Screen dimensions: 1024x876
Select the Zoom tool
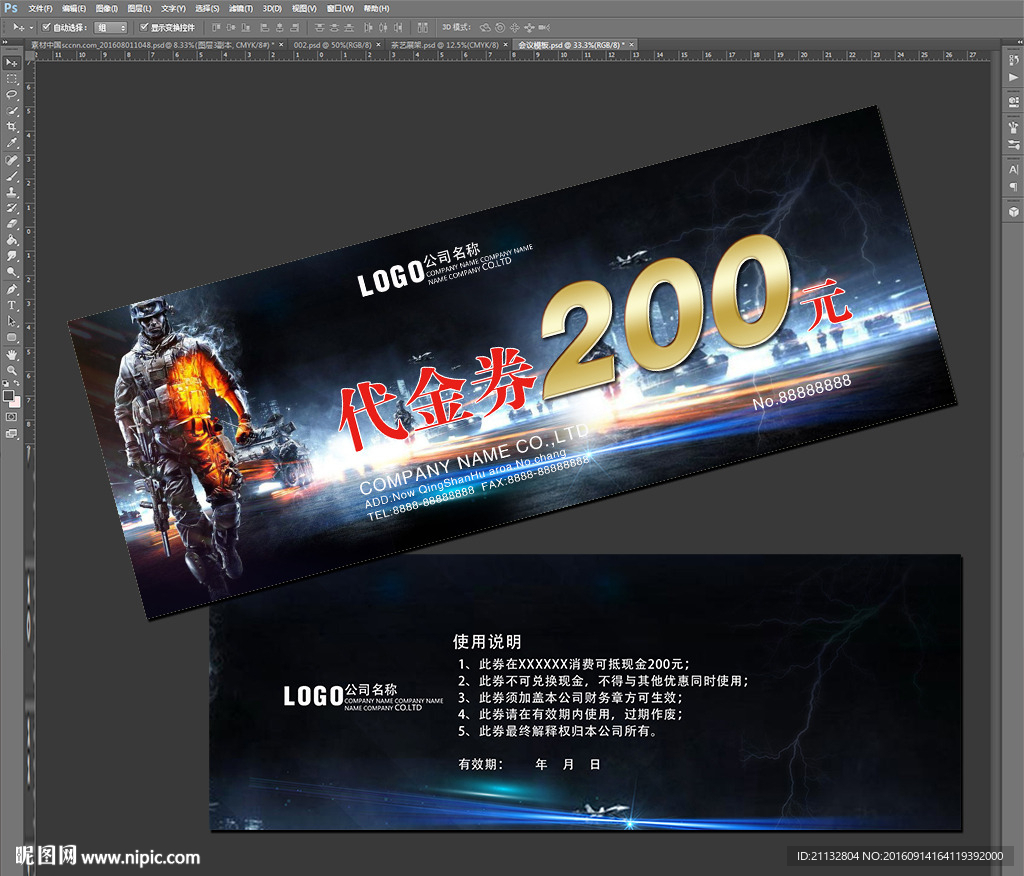point(12,370)
